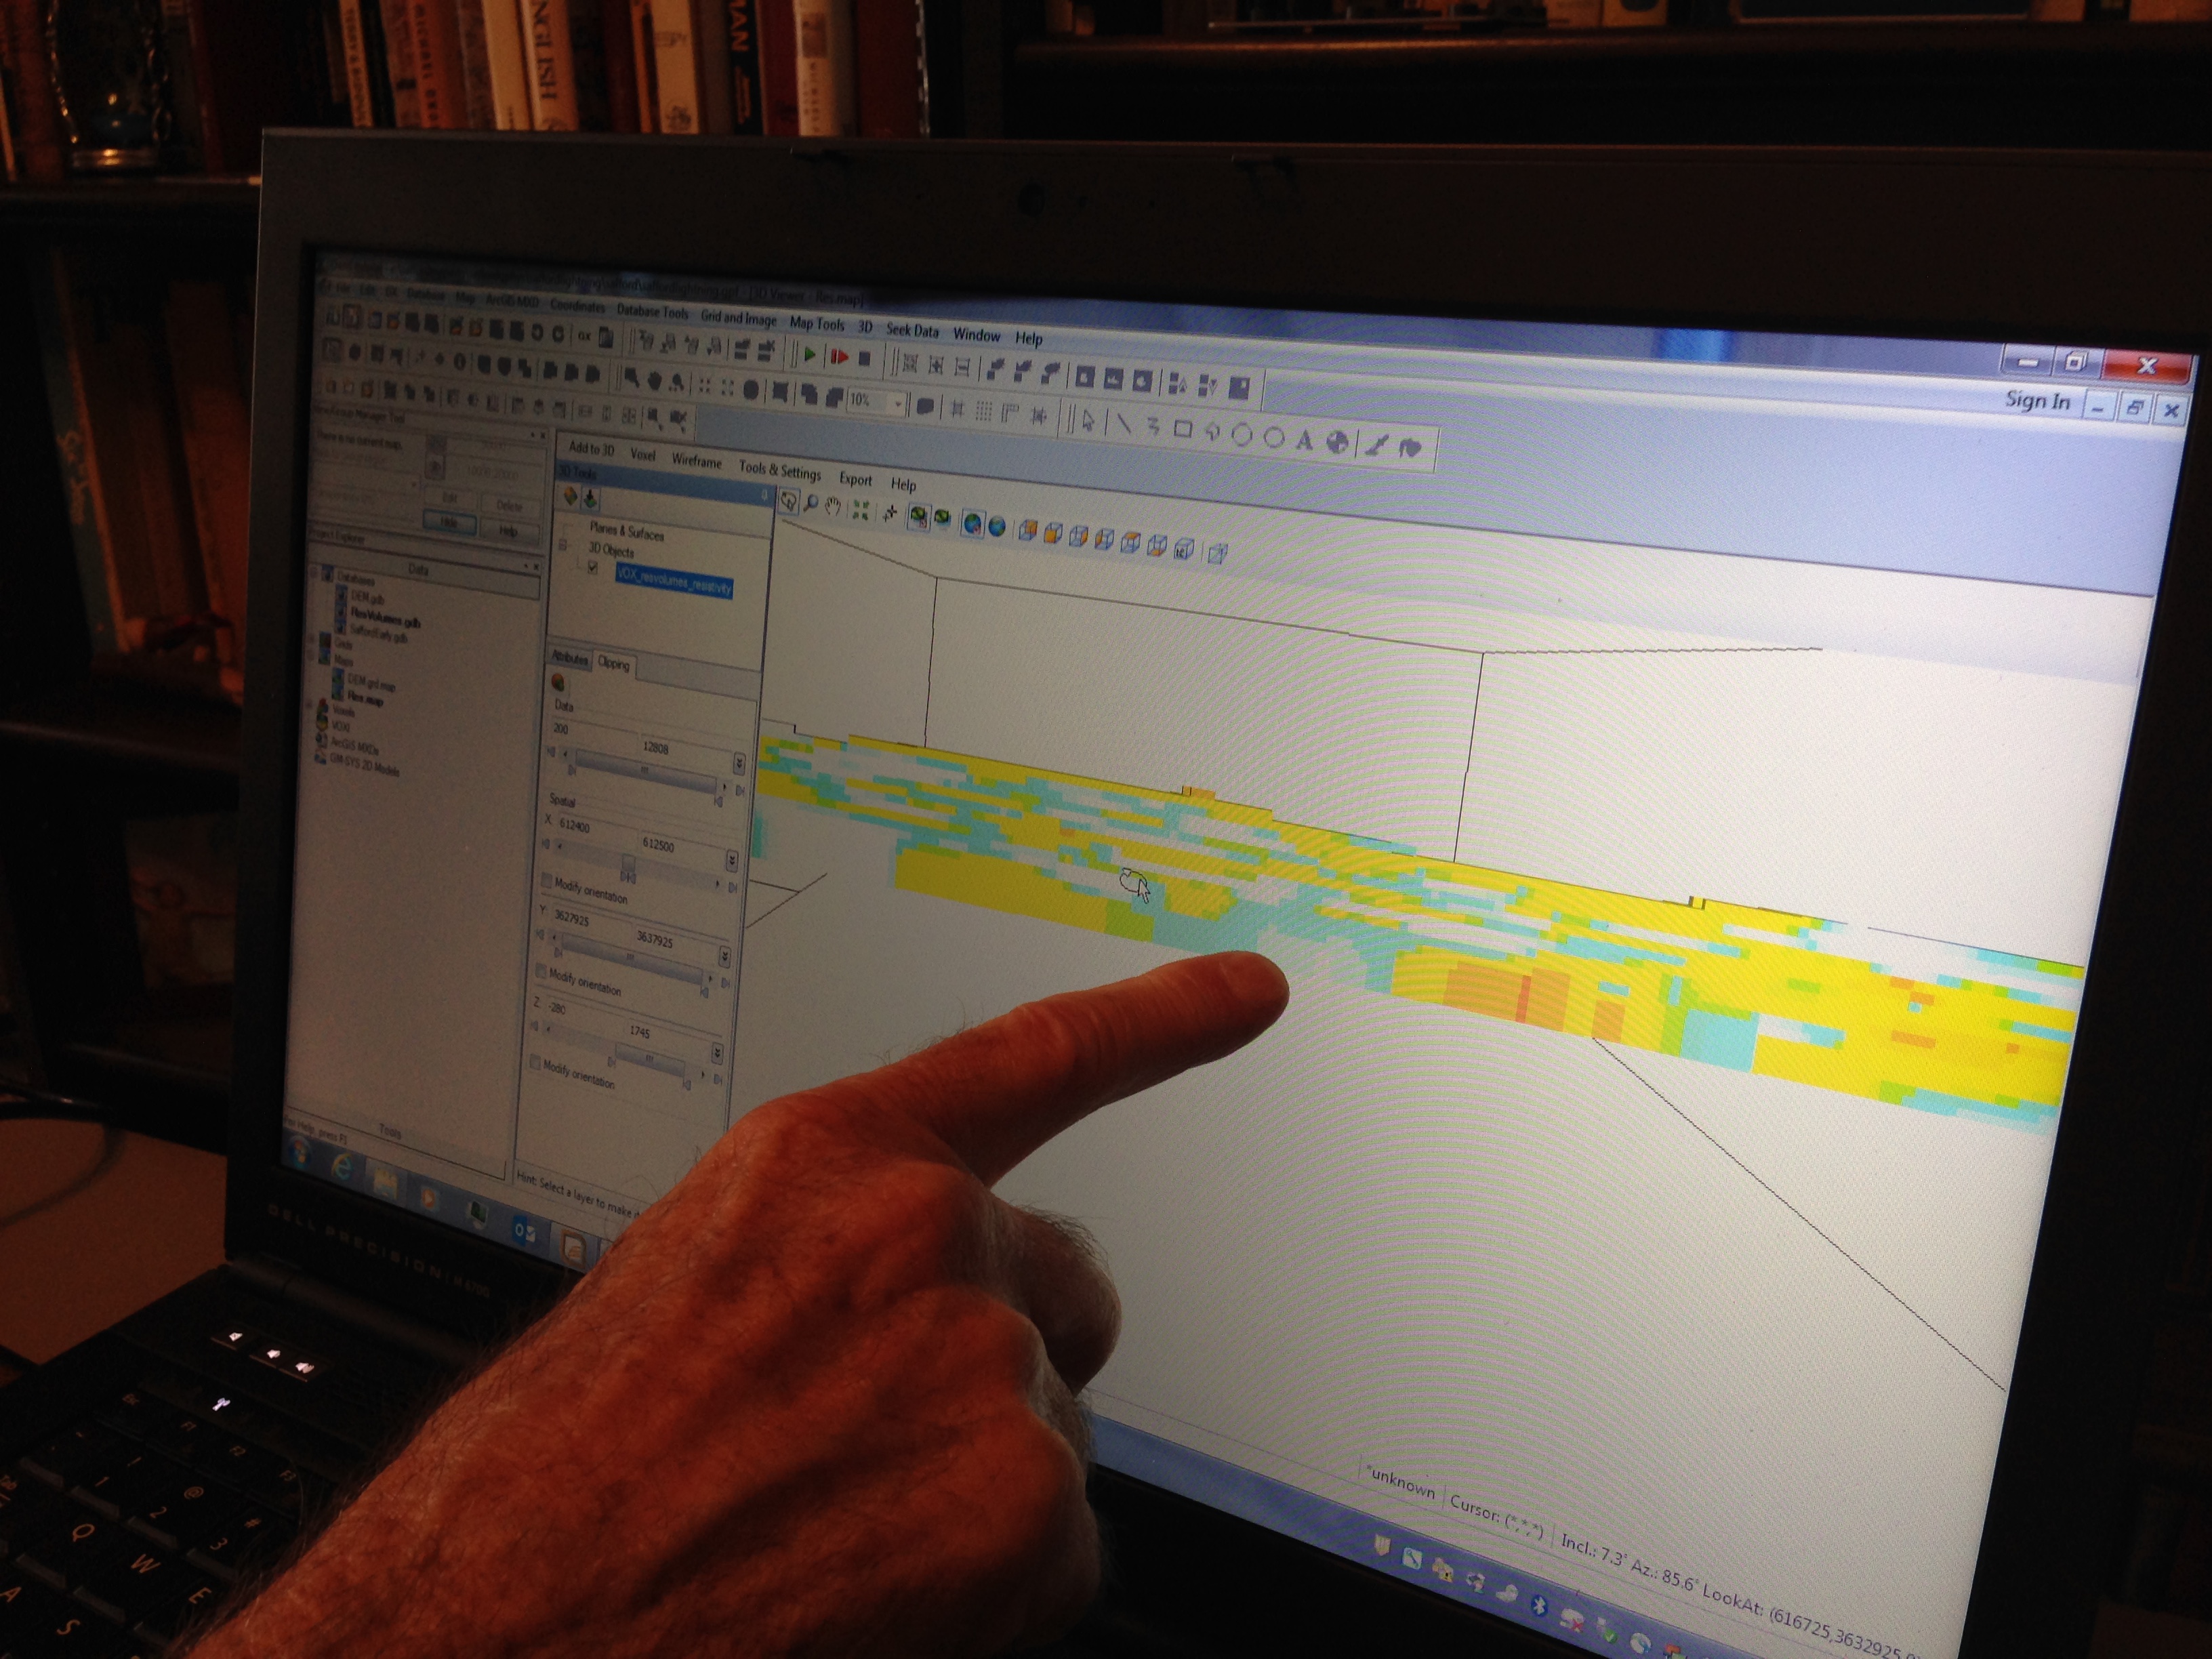The height and width of the screenshot is (1659, 2212).
Task: Enable Modify orientation checkbox under Y
Action: (541, 971)
